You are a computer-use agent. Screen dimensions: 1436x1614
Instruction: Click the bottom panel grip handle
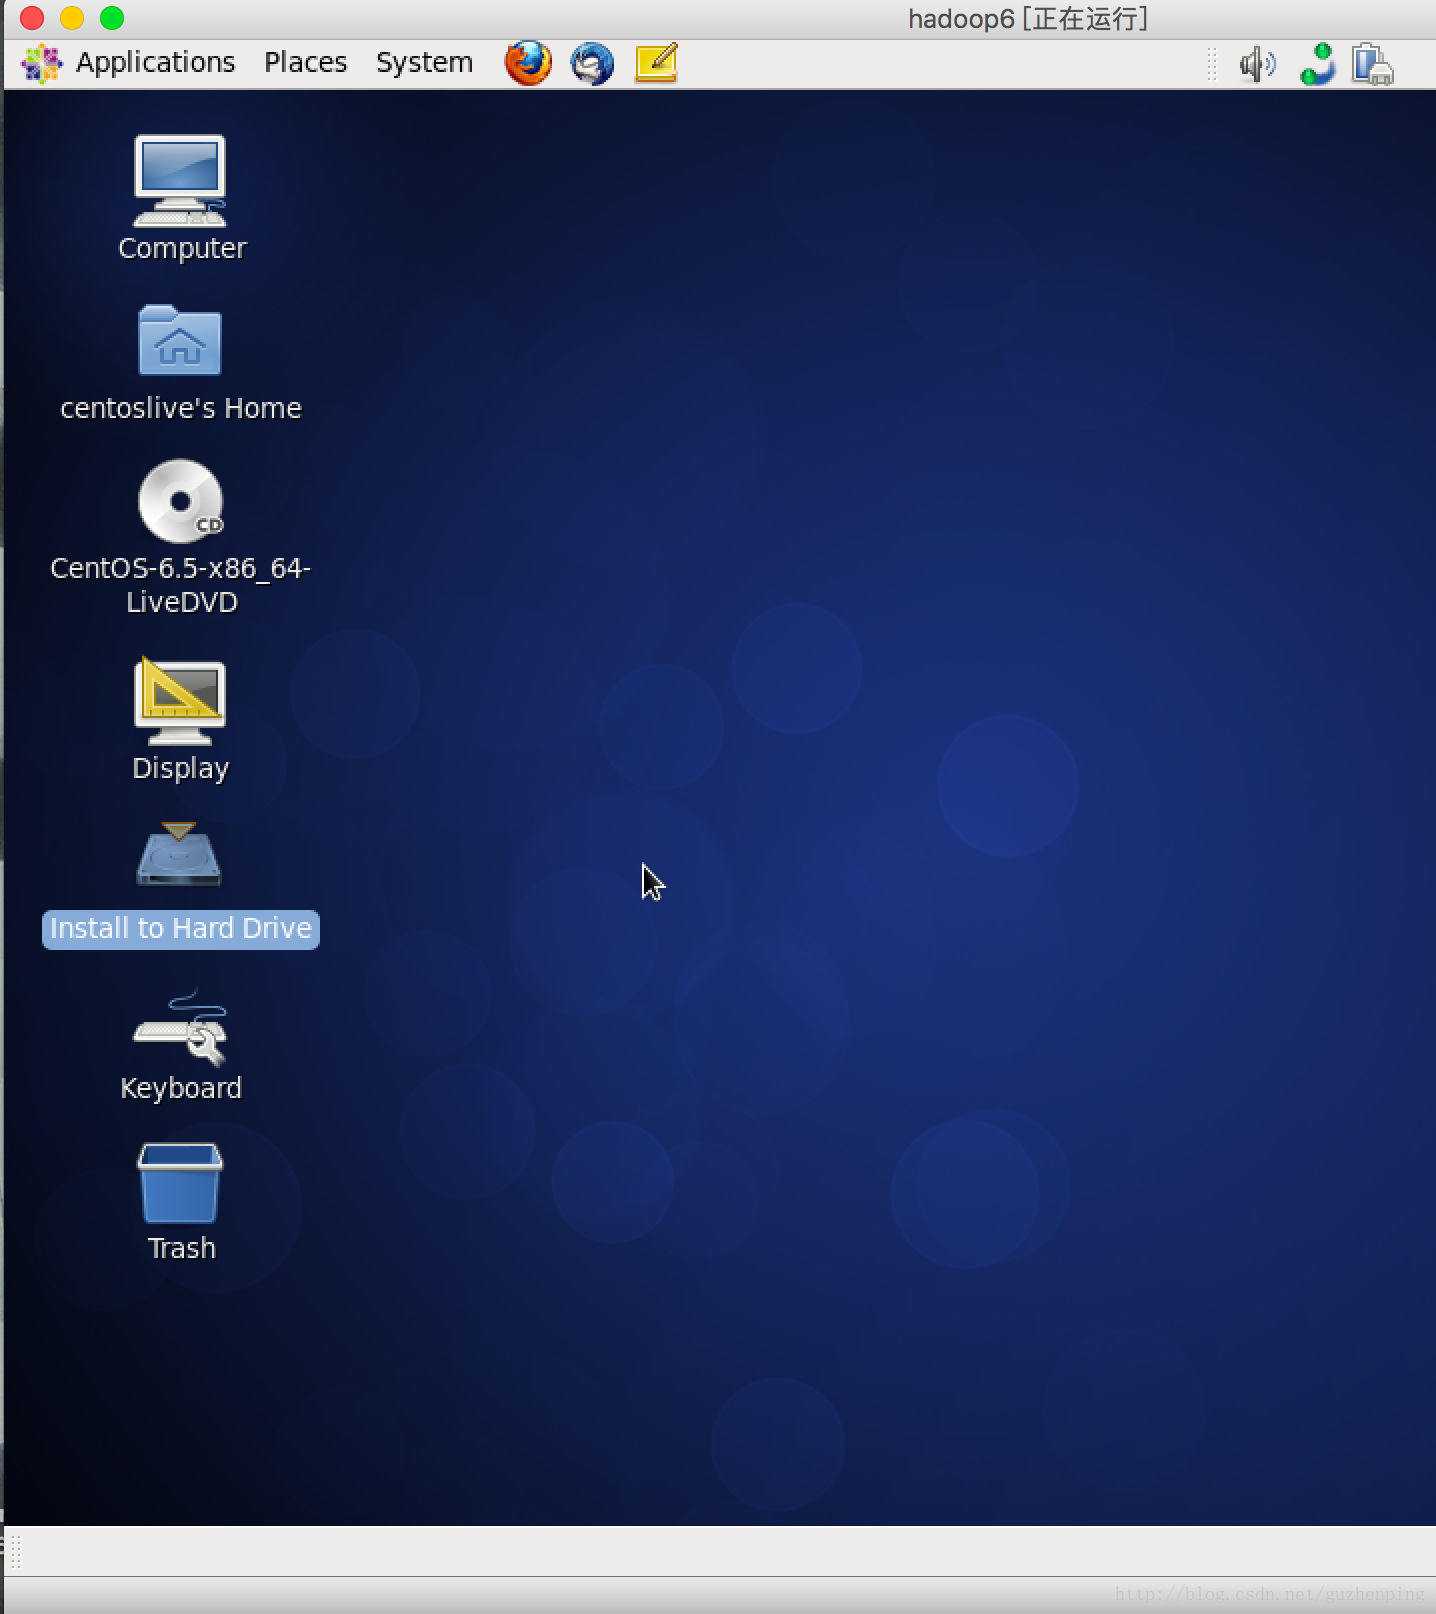pyautogui.click(x=15, y=1551)
